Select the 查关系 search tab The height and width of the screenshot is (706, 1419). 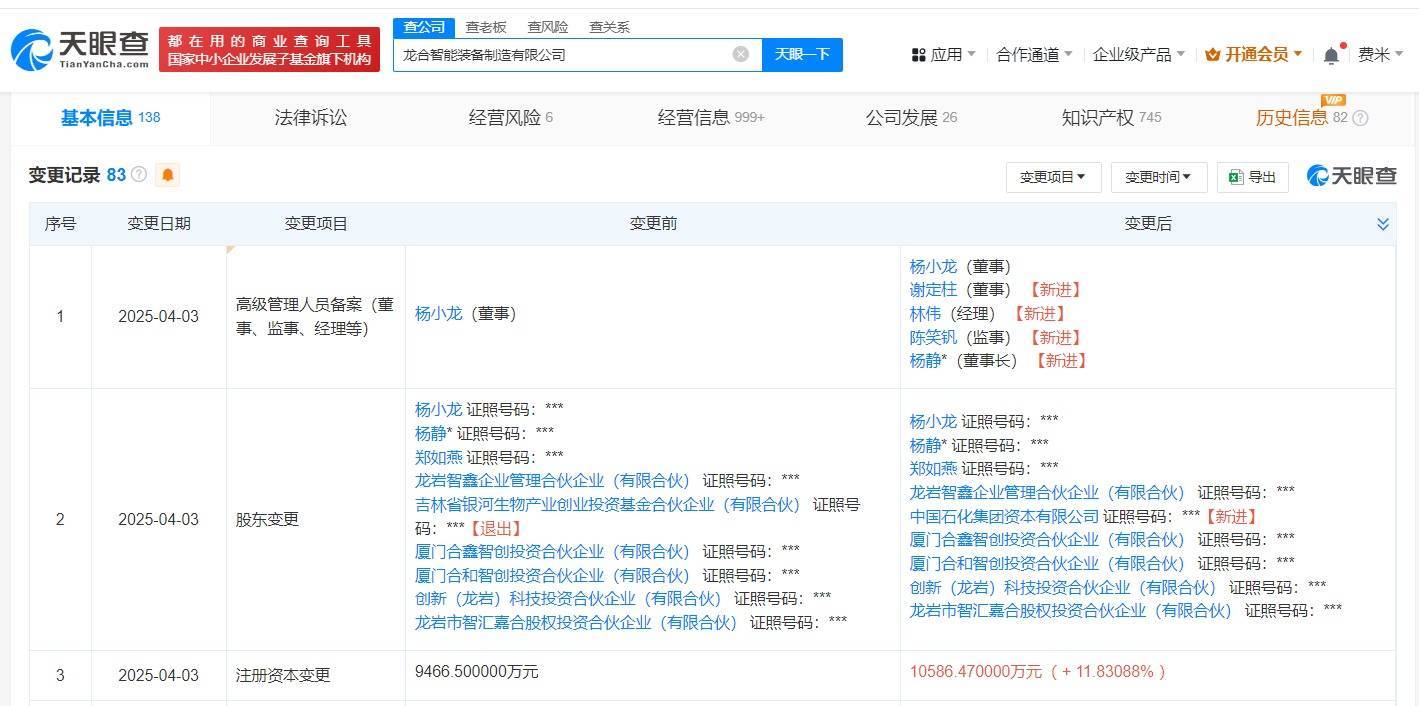(609, 27)
